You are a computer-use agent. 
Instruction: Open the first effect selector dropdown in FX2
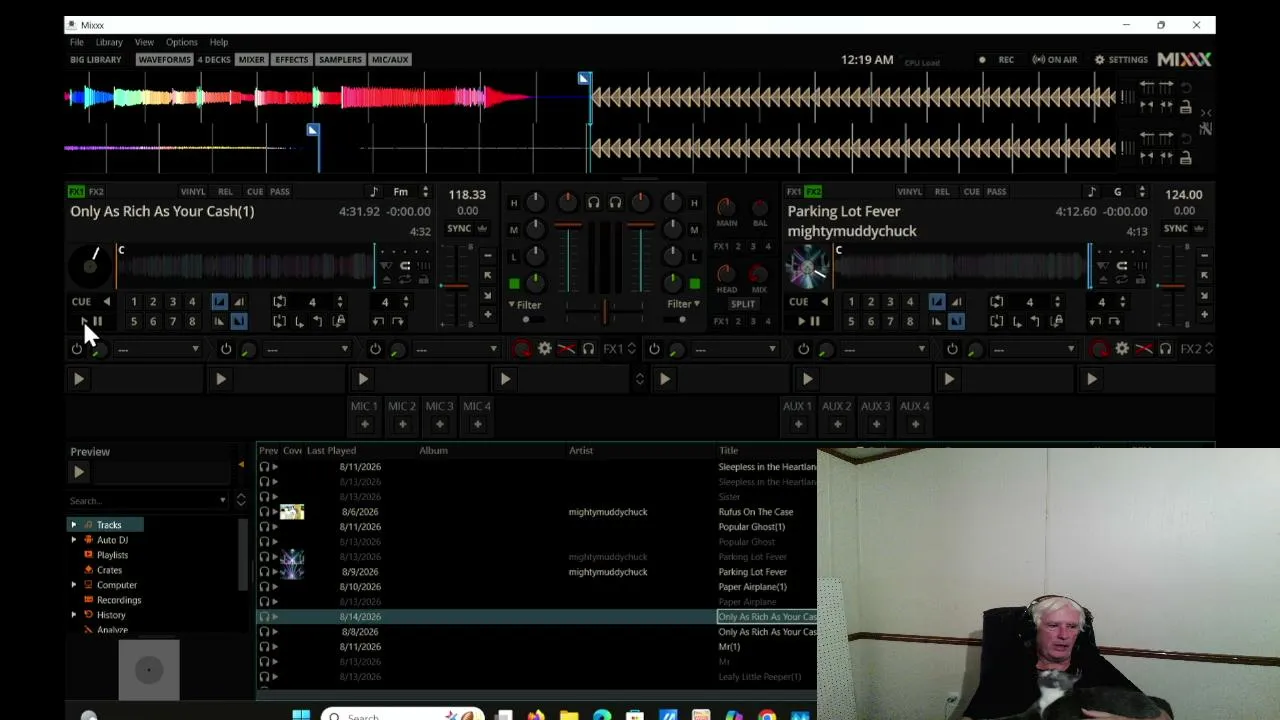tap(736, 349)
